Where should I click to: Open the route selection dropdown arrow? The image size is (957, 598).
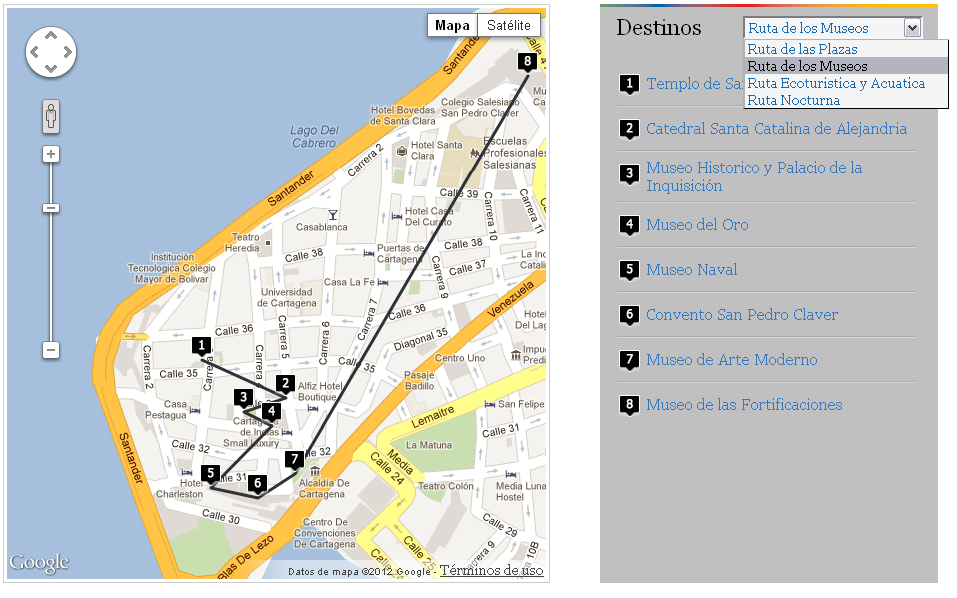[x=912, y=28]
